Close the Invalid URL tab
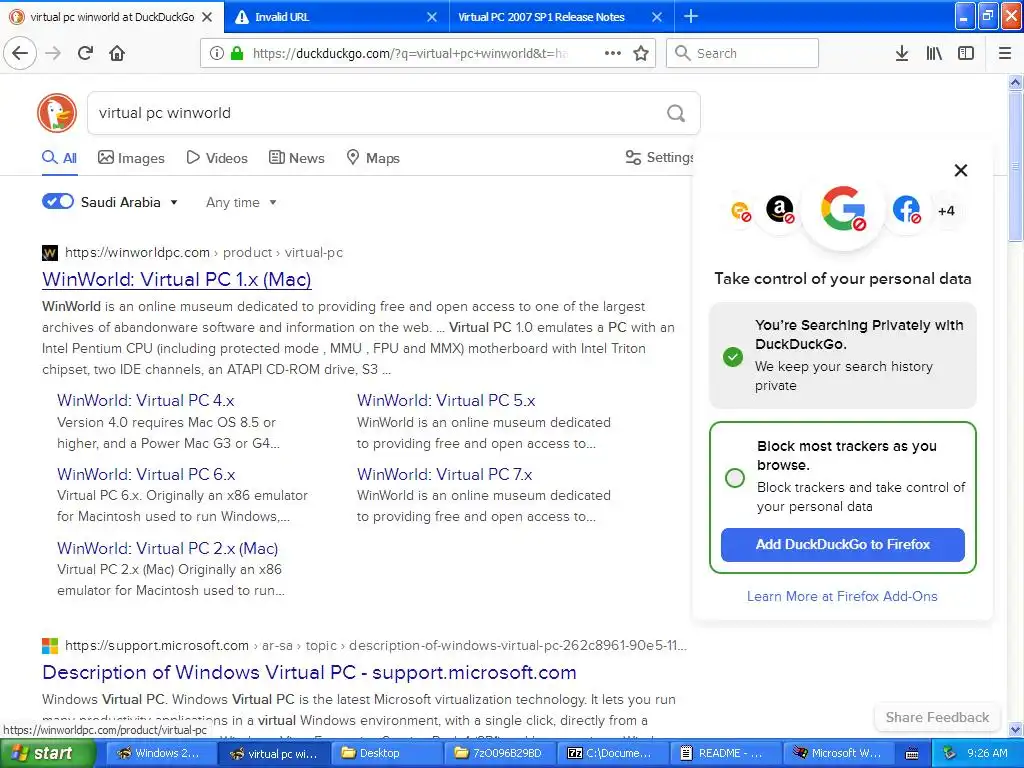 coord(432,17)
